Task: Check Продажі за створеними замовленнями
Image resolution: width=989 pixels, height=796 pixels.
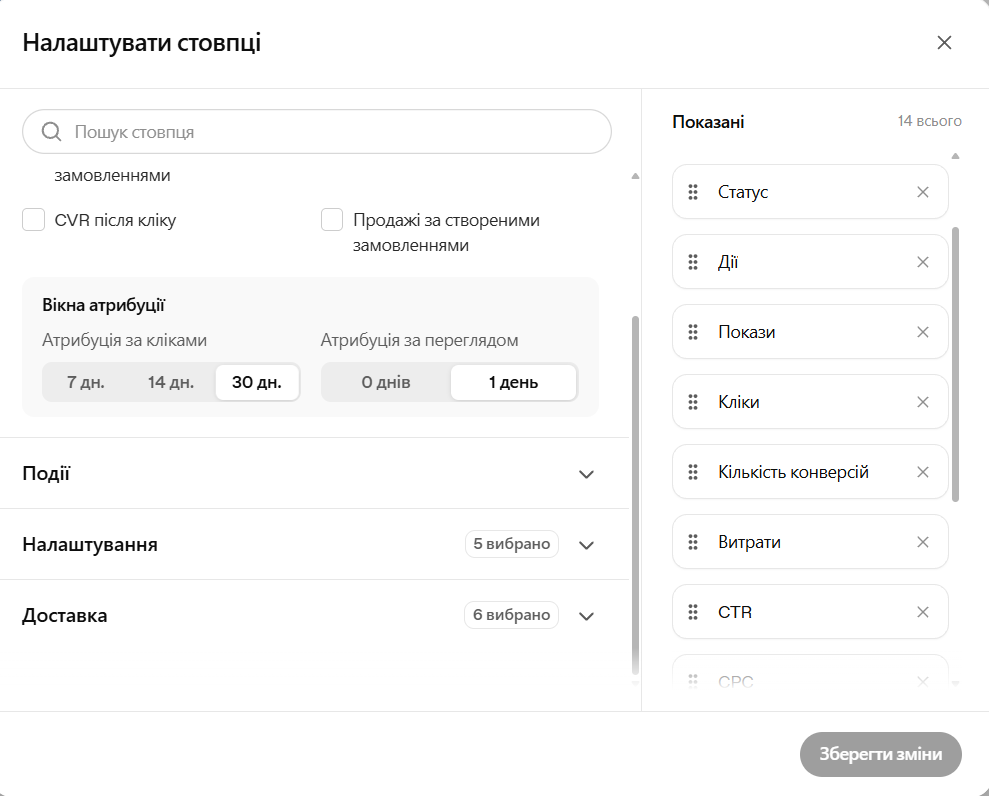Action: click(332, 220)
